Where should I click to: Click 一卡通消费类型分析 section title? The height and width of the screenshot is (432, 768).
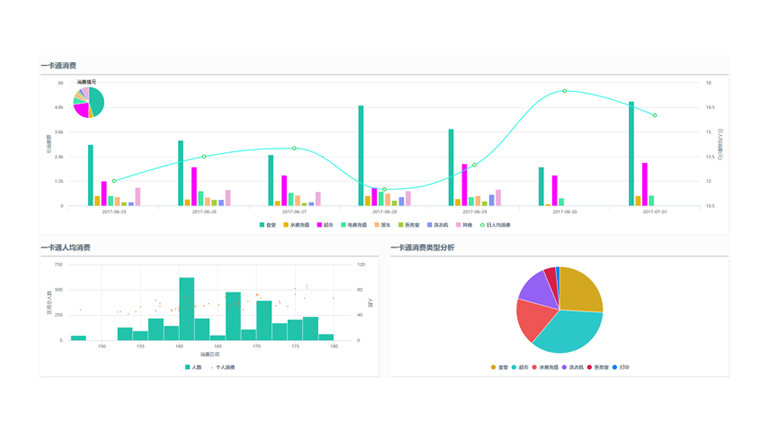tap(422, 246)
